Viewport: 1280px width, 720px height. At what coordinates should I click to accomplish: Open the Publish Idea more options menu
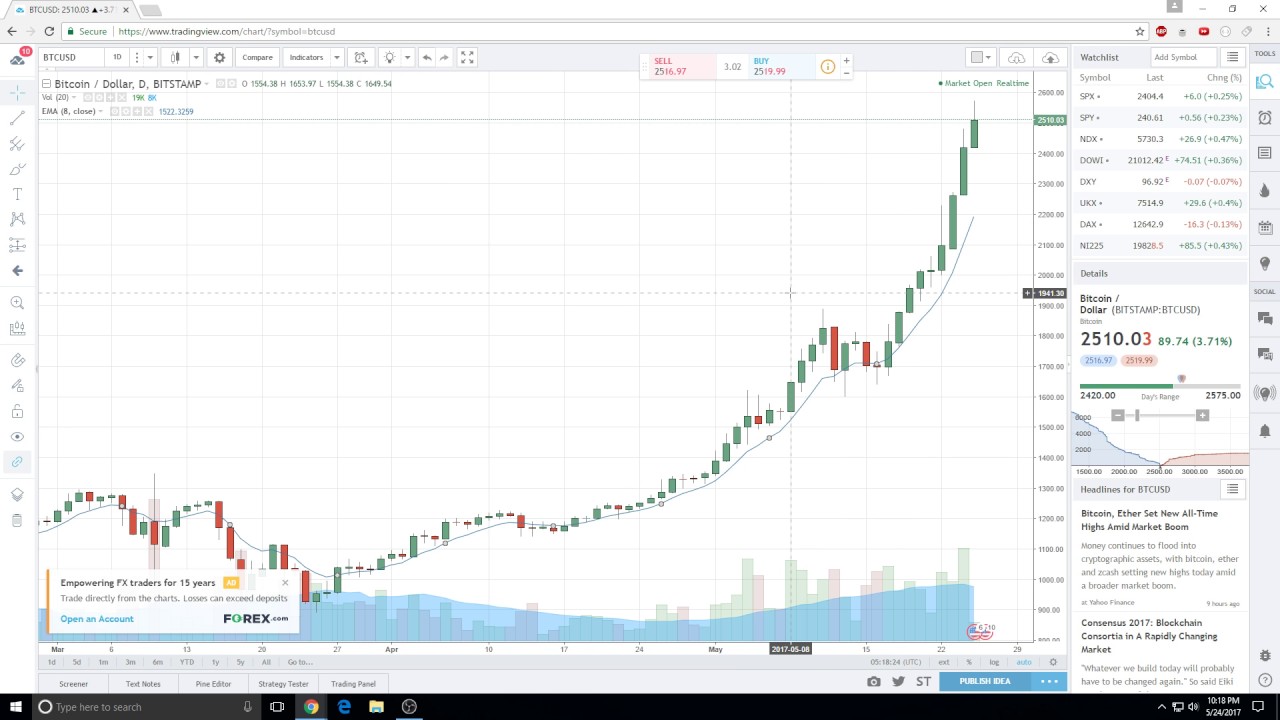coord(1049,681)
